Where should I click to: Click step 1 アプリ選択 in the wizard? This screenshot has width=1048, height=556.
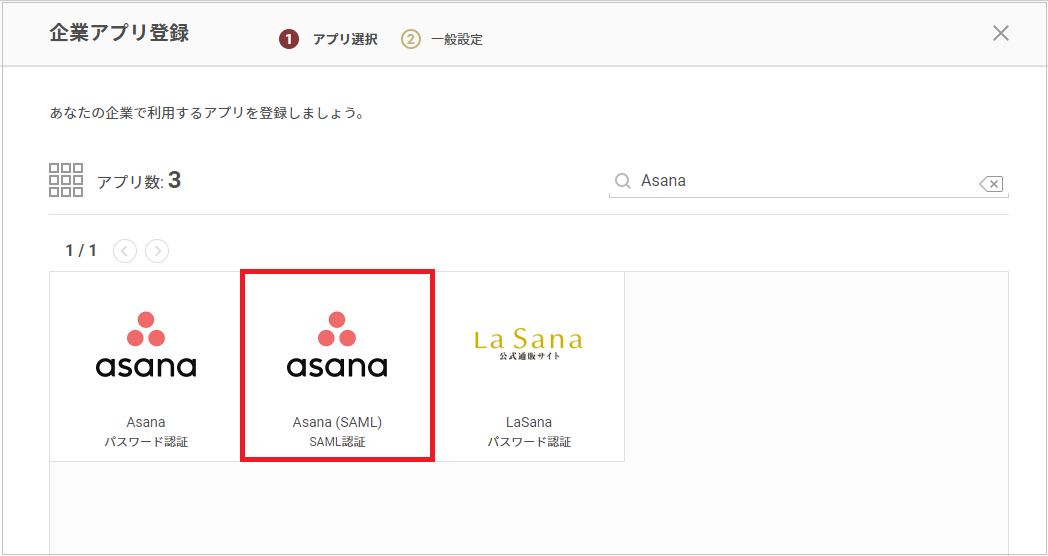tap(328, 39)
